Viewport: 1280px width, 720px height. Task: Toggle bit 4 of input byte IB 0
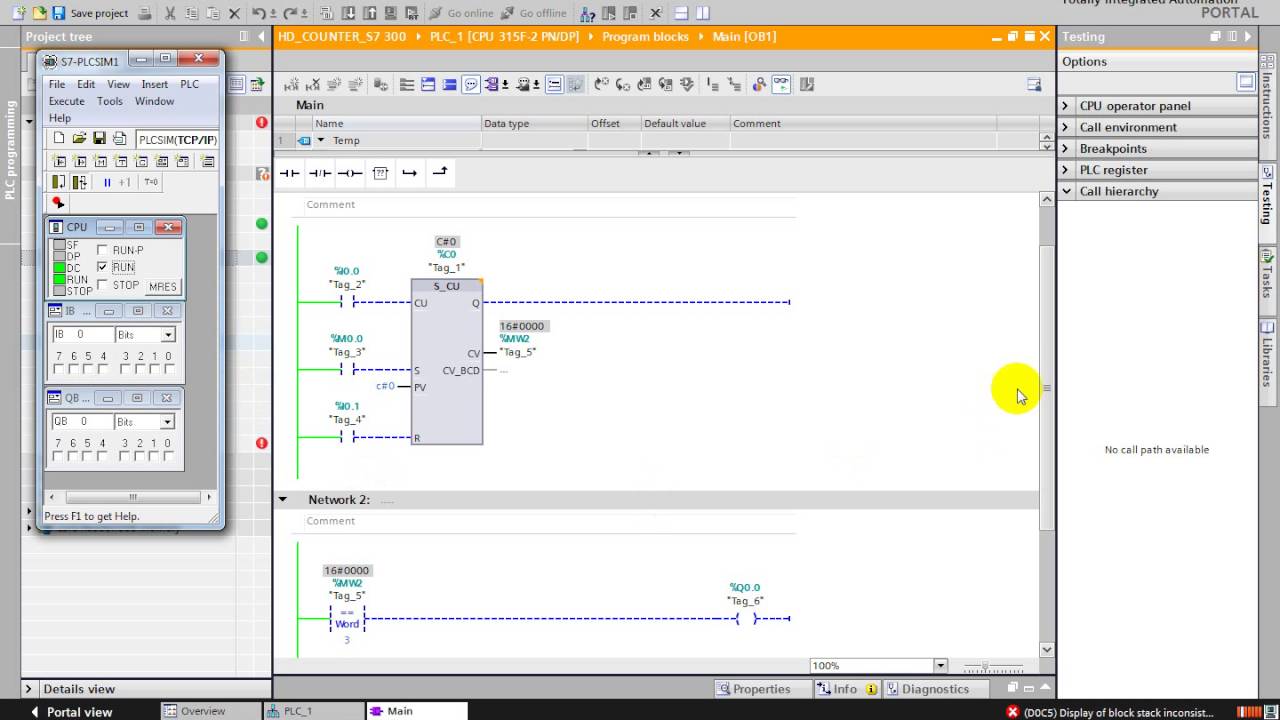[x=103, y=369]
